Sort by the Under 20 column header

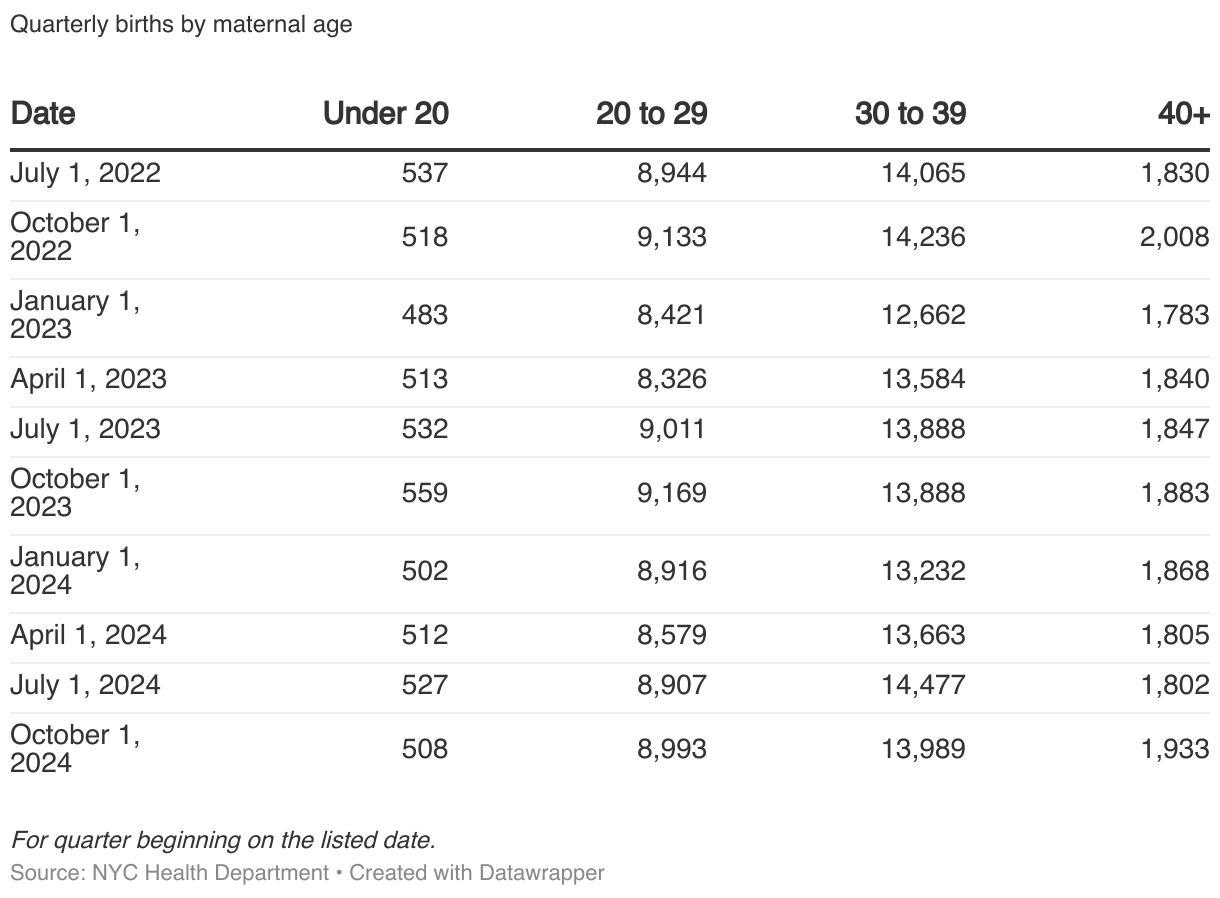(x=385, y=114)
